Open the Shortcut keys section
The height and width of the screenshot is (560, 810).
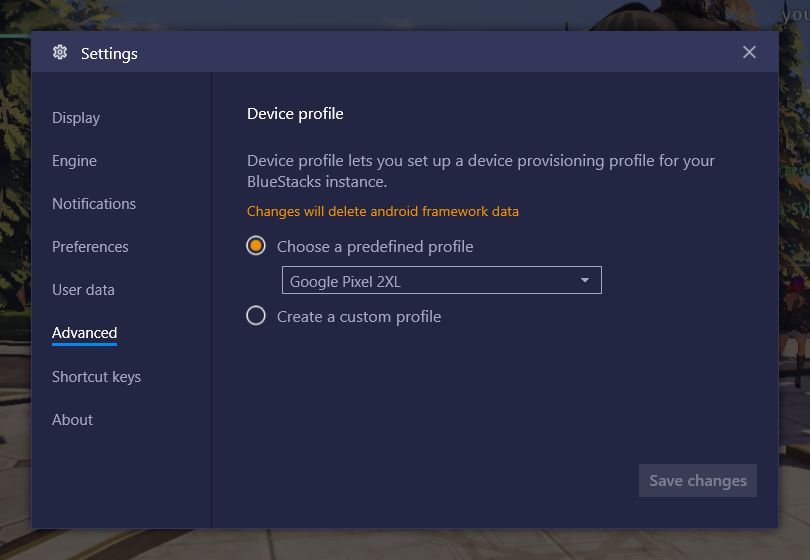click(x=97, y=377)
